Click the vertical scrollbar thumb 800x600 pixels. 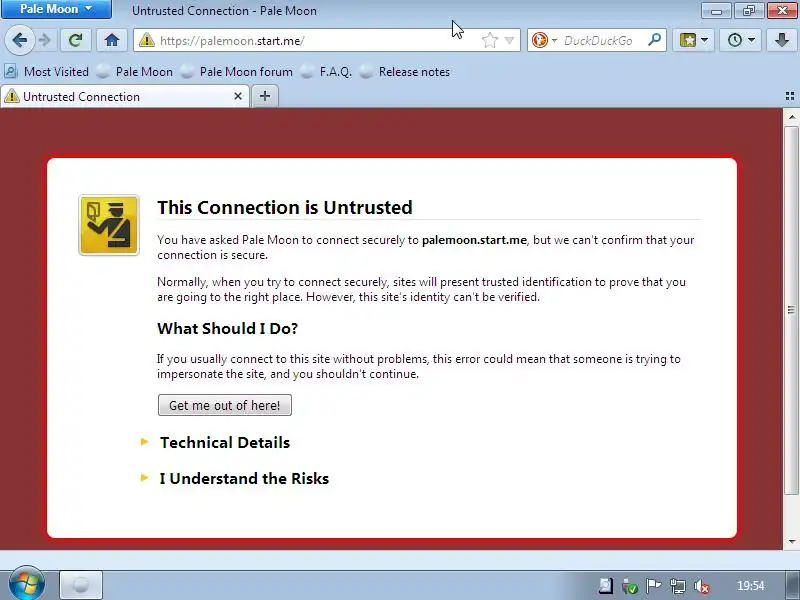point(791,310)
